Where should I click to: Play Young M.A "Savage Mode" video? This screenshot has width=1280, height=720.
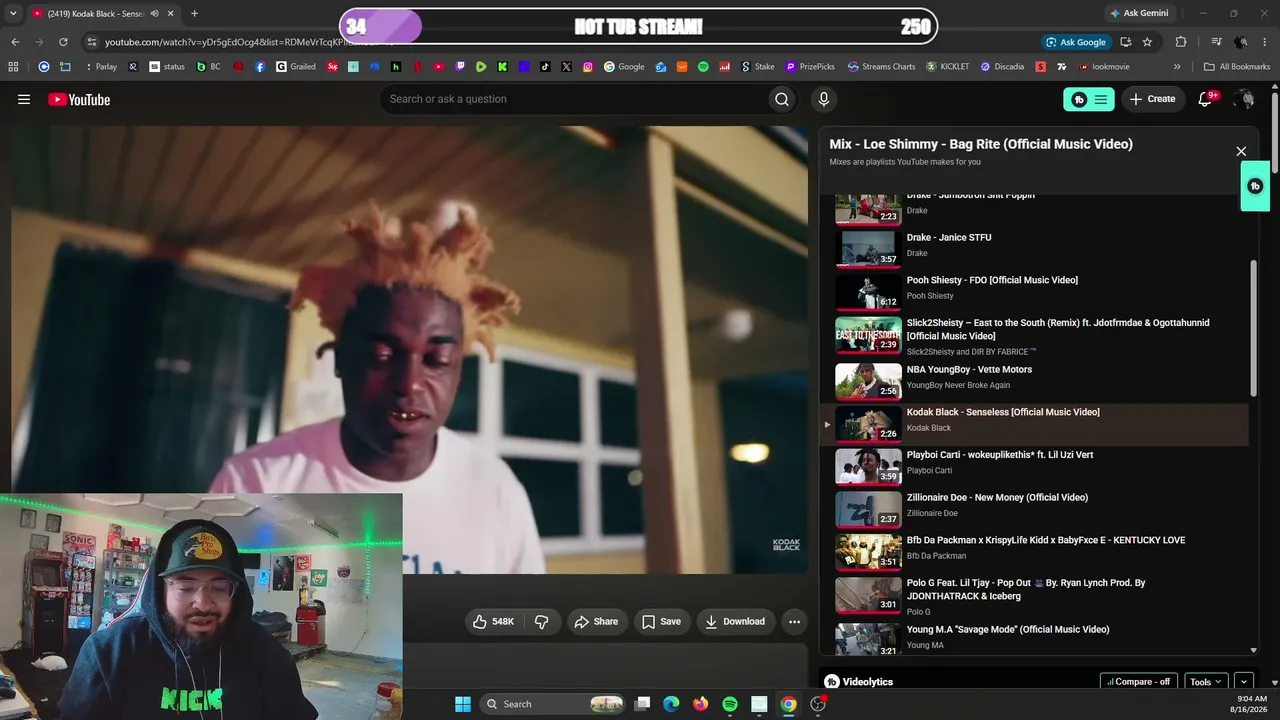(x=1034, y=637)
